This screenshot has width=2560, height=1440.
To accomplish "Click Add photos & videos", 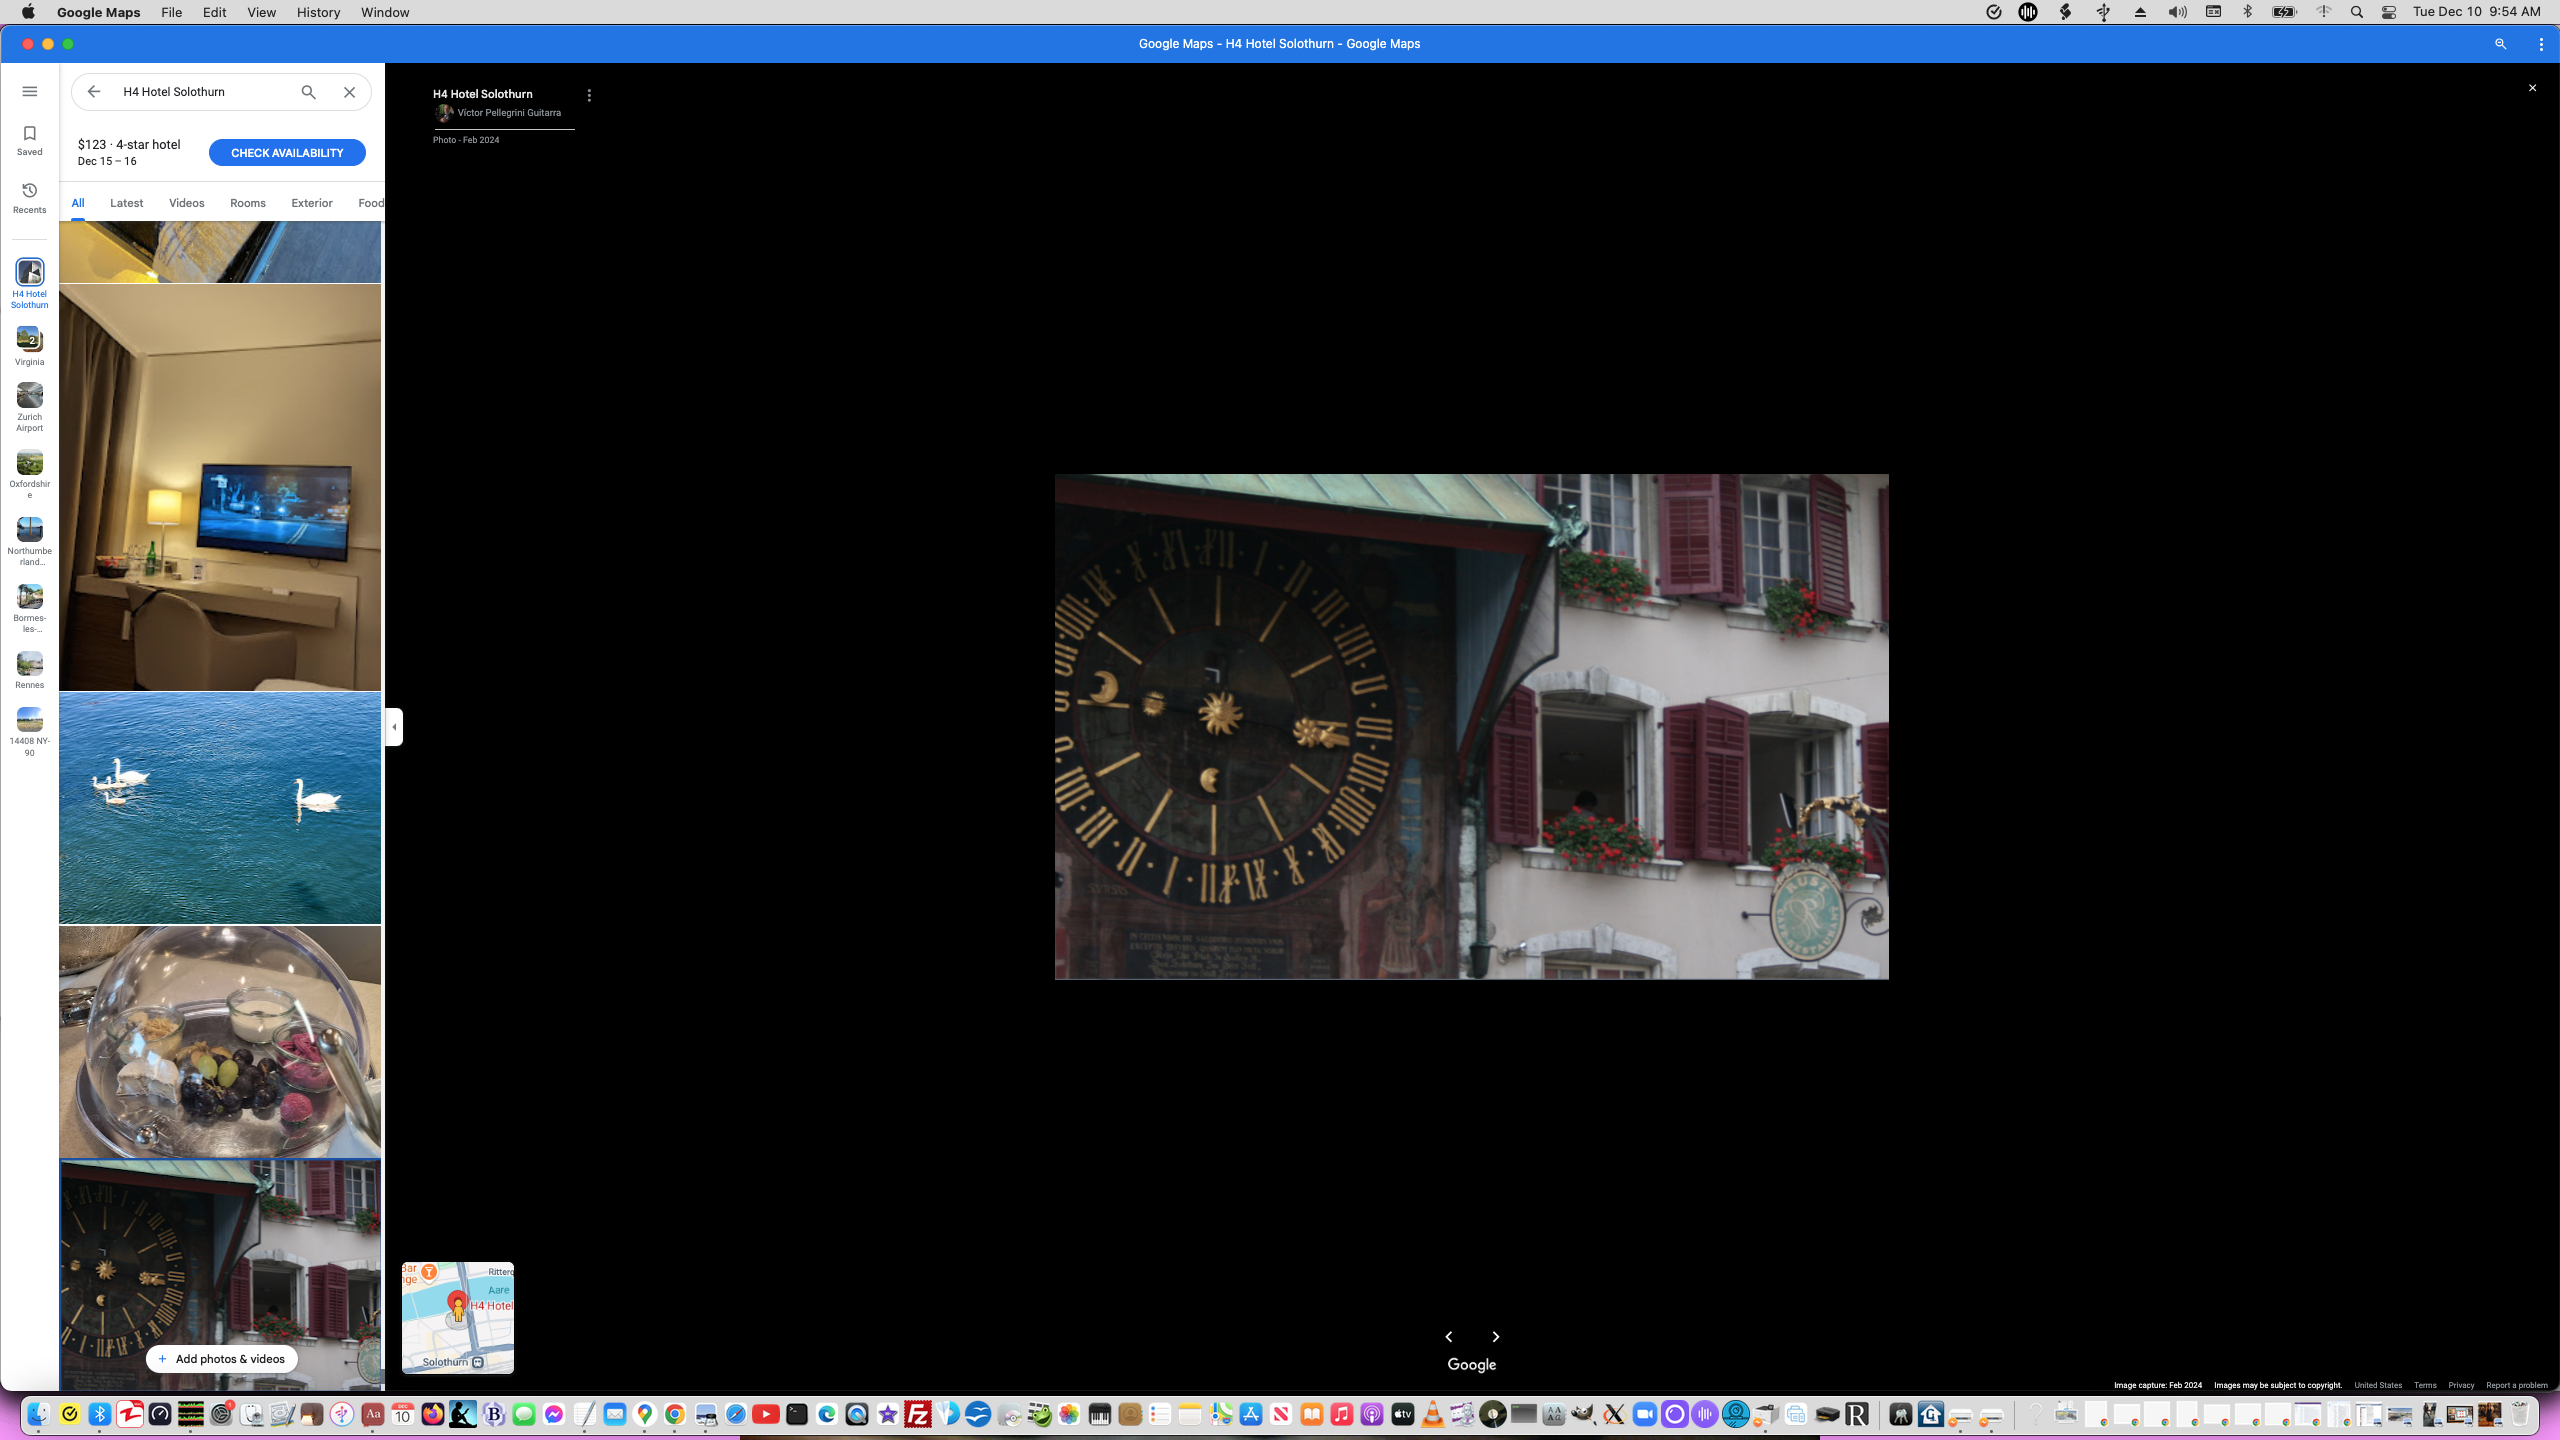I will pyautogui.click(x=220, y=1358).
